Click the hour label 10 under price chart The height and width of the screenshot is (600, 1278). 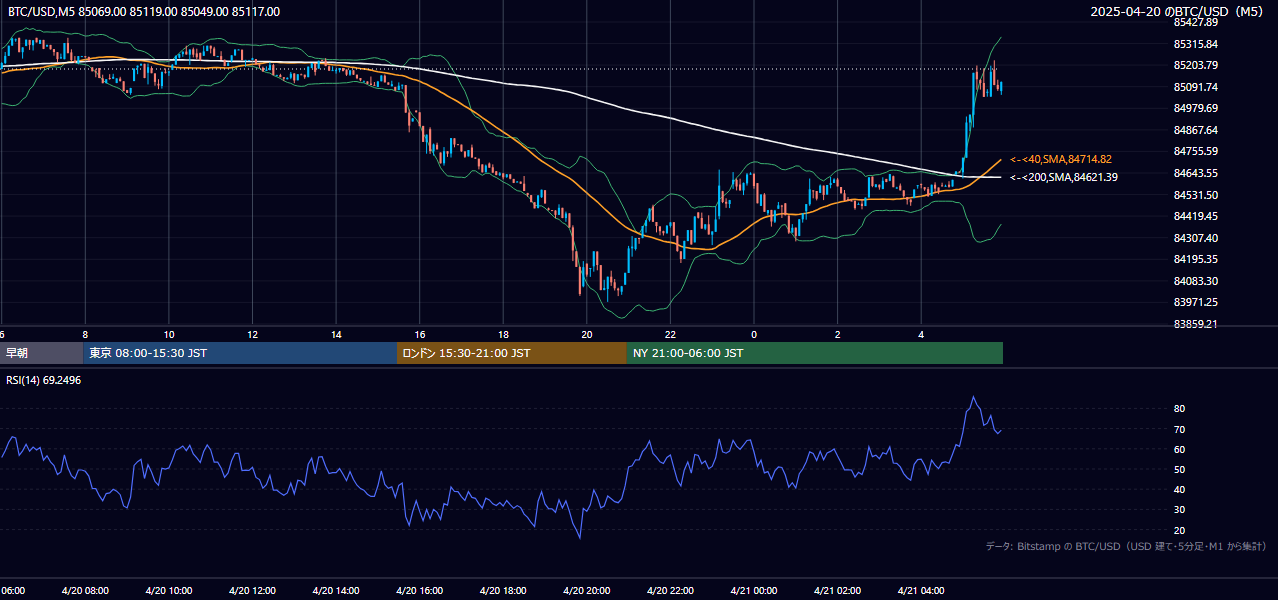(169, 335)
